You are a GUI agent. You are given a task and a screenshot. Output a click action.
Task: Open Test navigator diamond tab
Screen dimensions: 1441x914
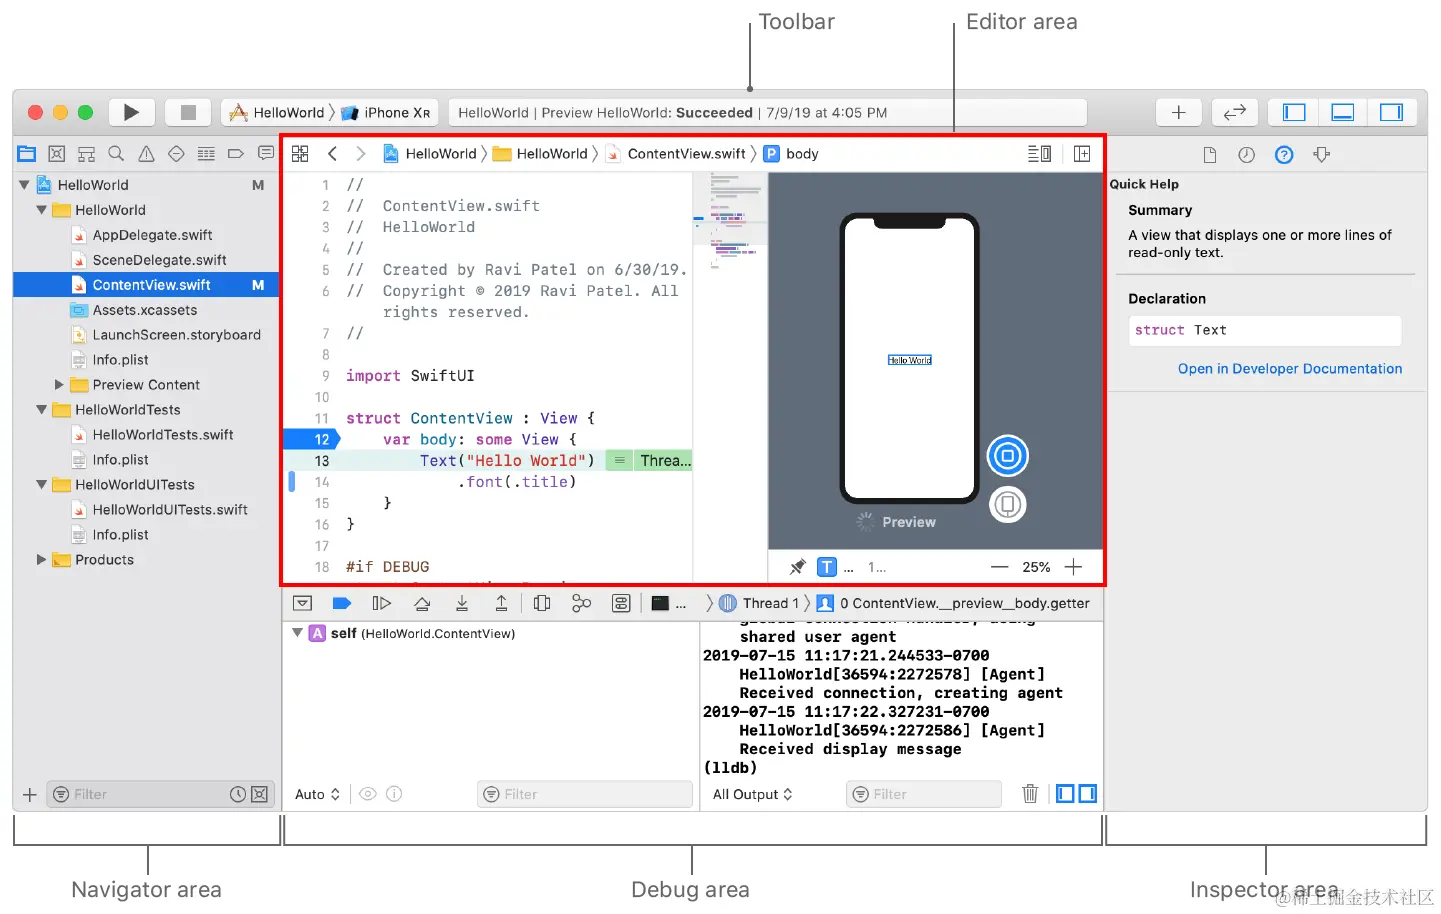click(176, 154)
